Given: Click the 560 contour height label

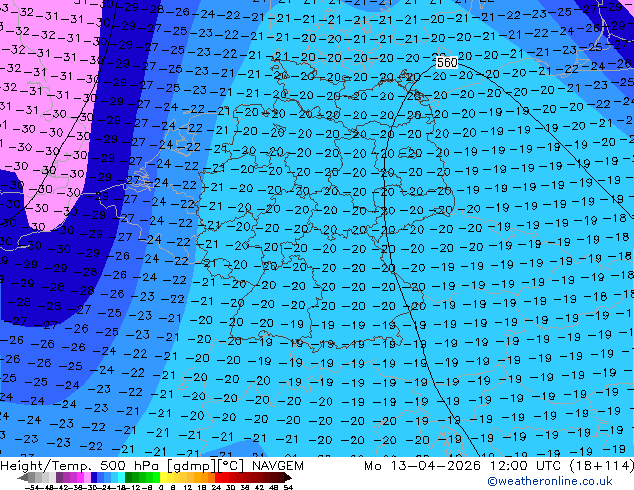Looking at the screenshot, I should coord(447,62).
